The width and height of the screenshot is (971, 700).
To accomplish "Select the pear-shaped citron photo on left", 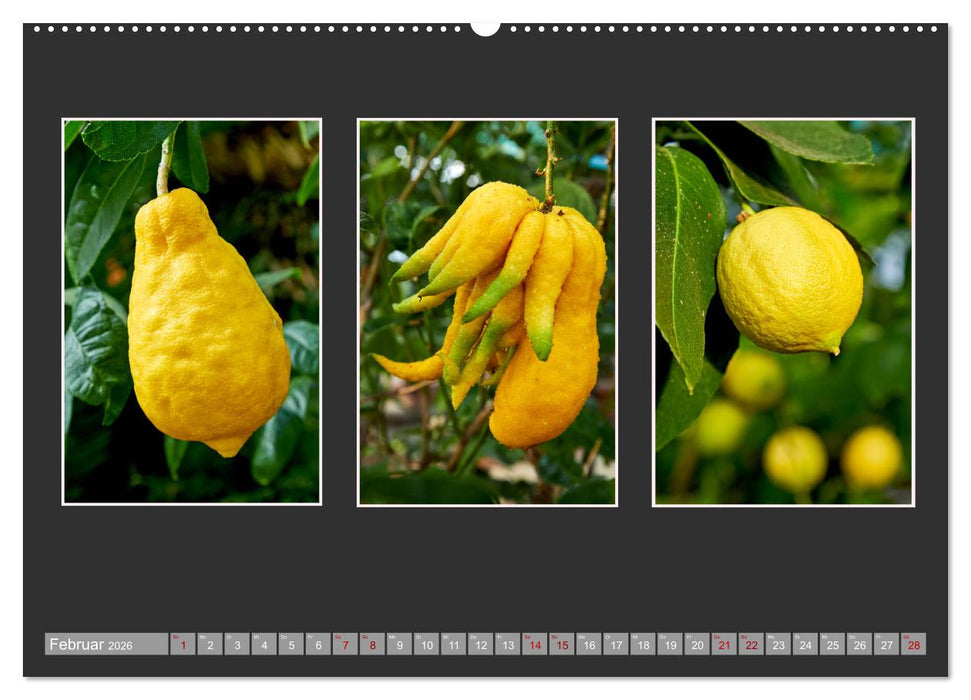I will tap(192, 312).
